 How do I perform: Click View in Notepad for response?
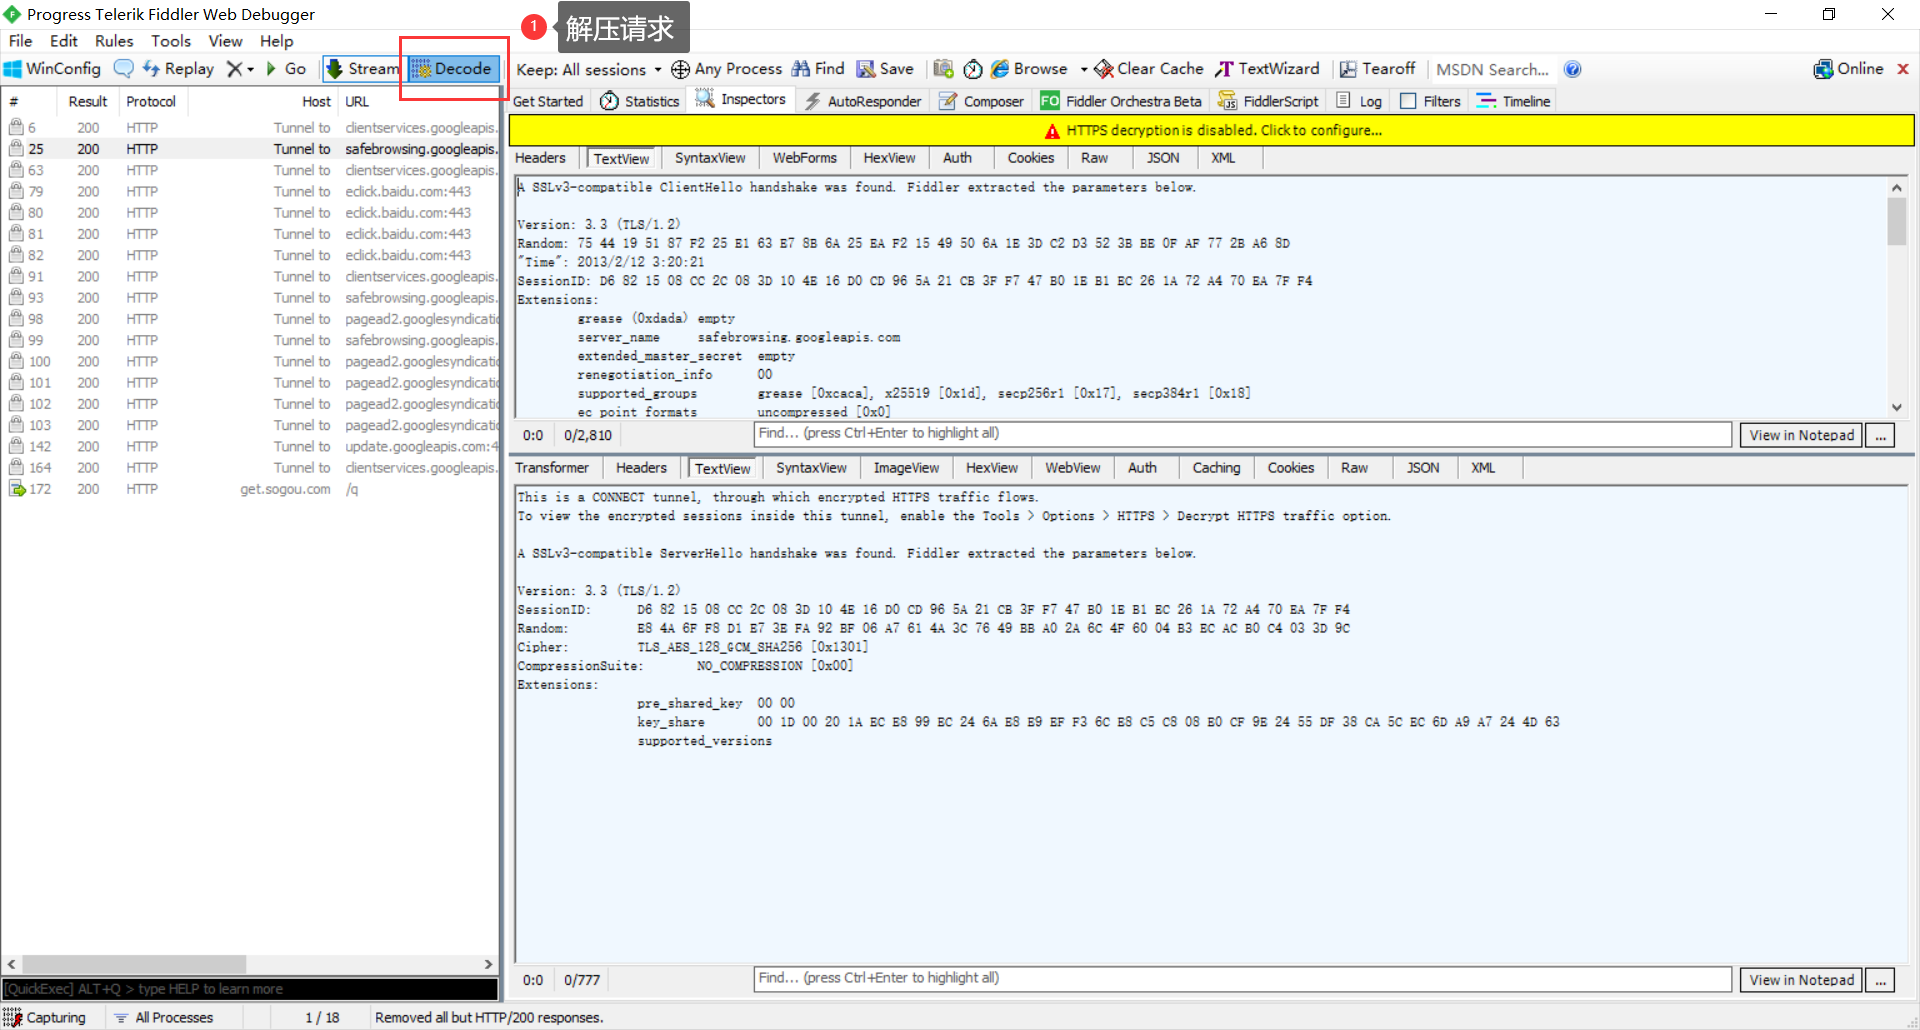1801,980
